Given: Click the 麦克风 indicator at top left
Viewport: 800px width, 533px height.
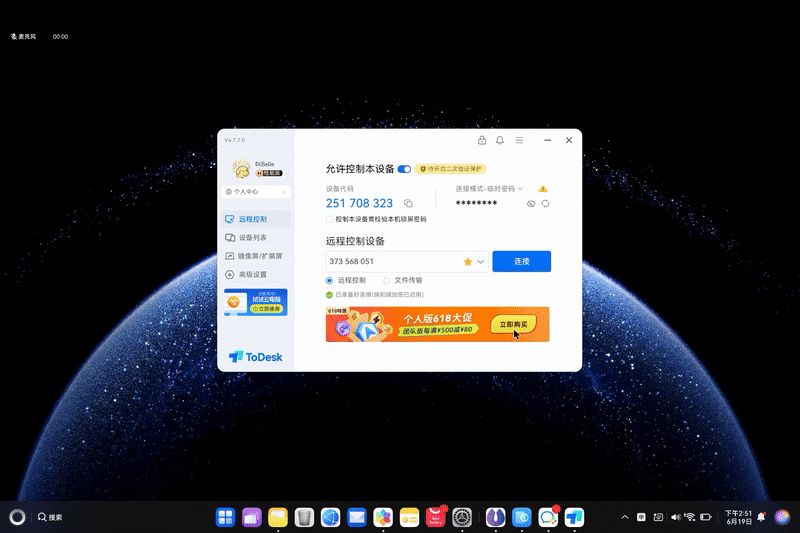Looking at the screenshot, I should pos(23,37).
